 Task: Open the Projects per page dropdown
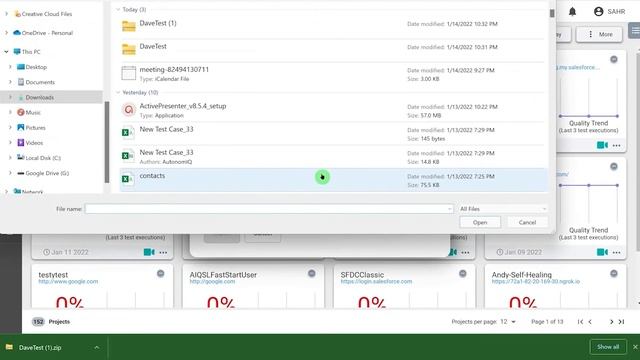pyautogui.click(x=508, y=322)
